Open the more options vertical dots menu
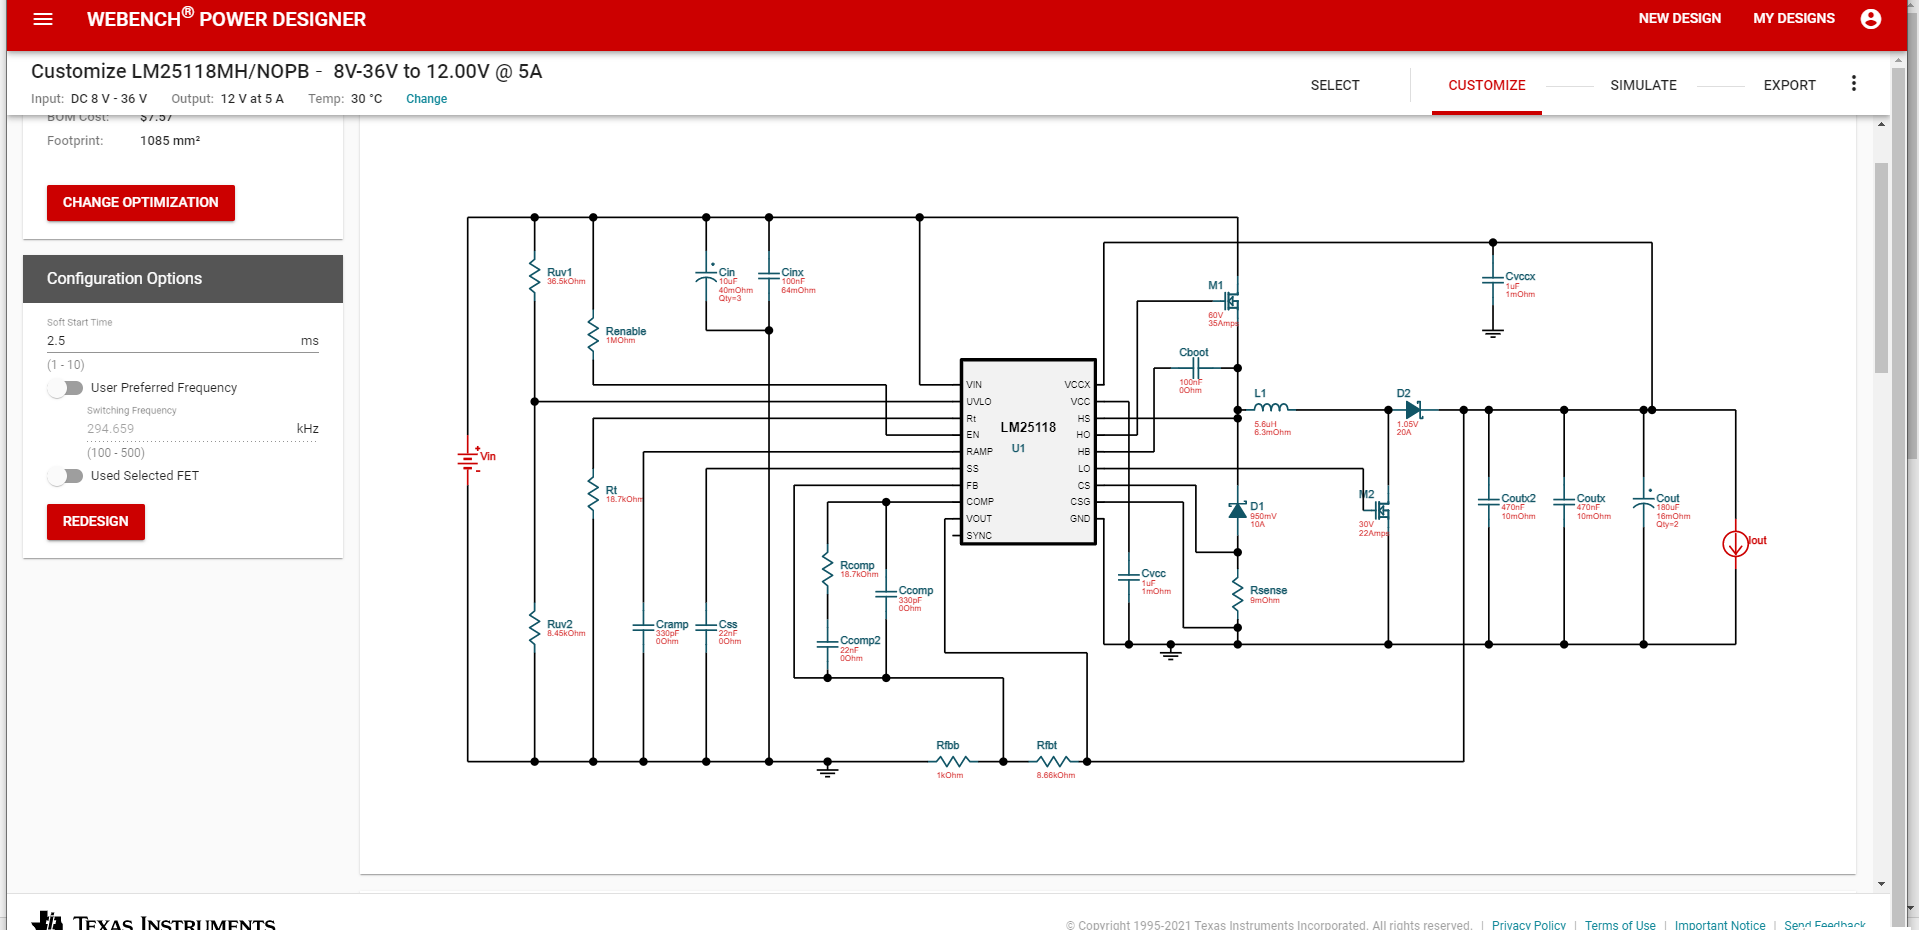This screenshot has height=930, width=1919. (1853, 83)
